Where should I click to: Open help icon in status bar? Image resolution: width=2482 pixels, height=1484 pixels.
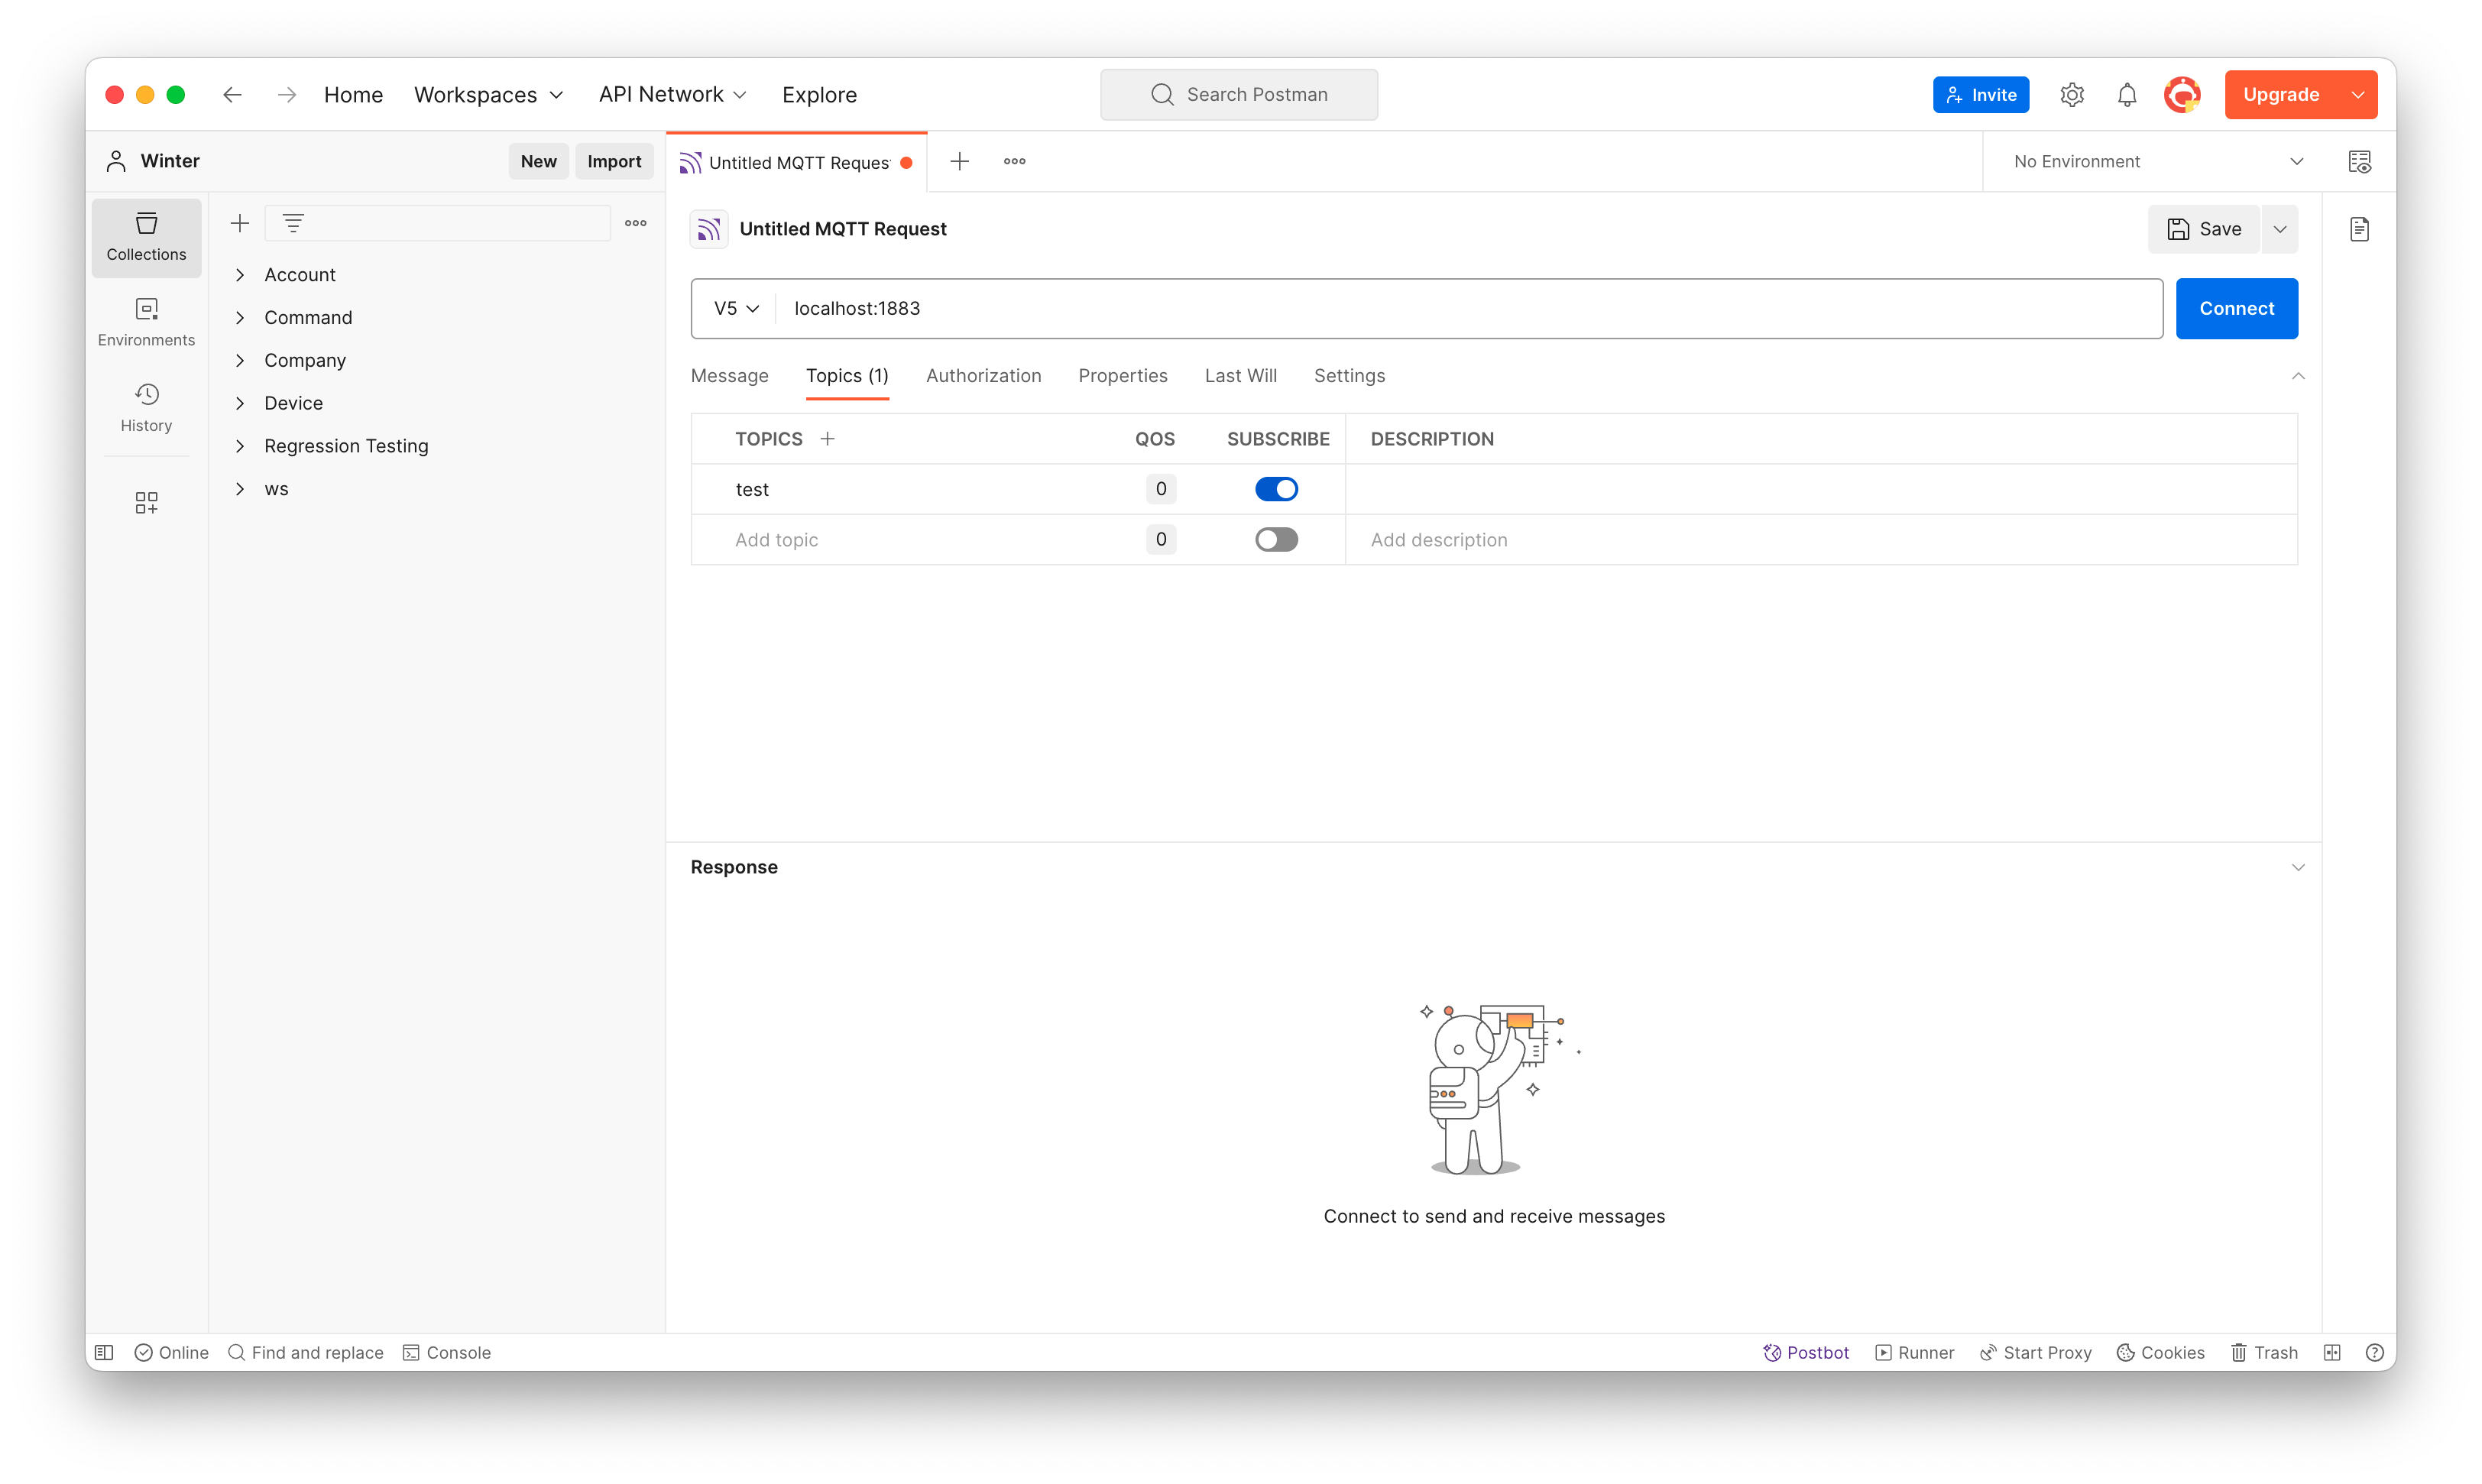(x=2375, y=1352)
